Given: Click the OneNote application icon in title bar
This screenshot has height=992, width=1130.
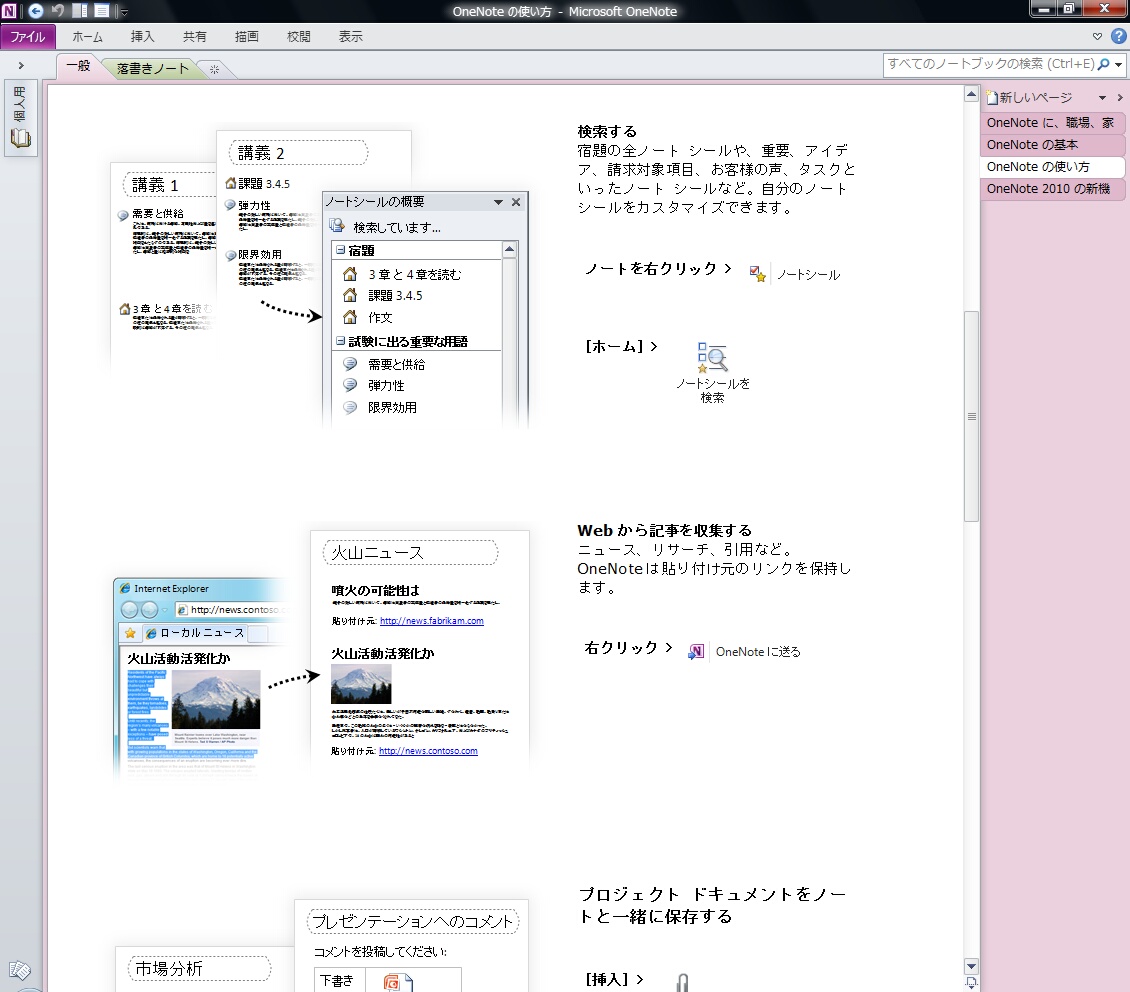Looking at the screenshot, I should point(9,11).
